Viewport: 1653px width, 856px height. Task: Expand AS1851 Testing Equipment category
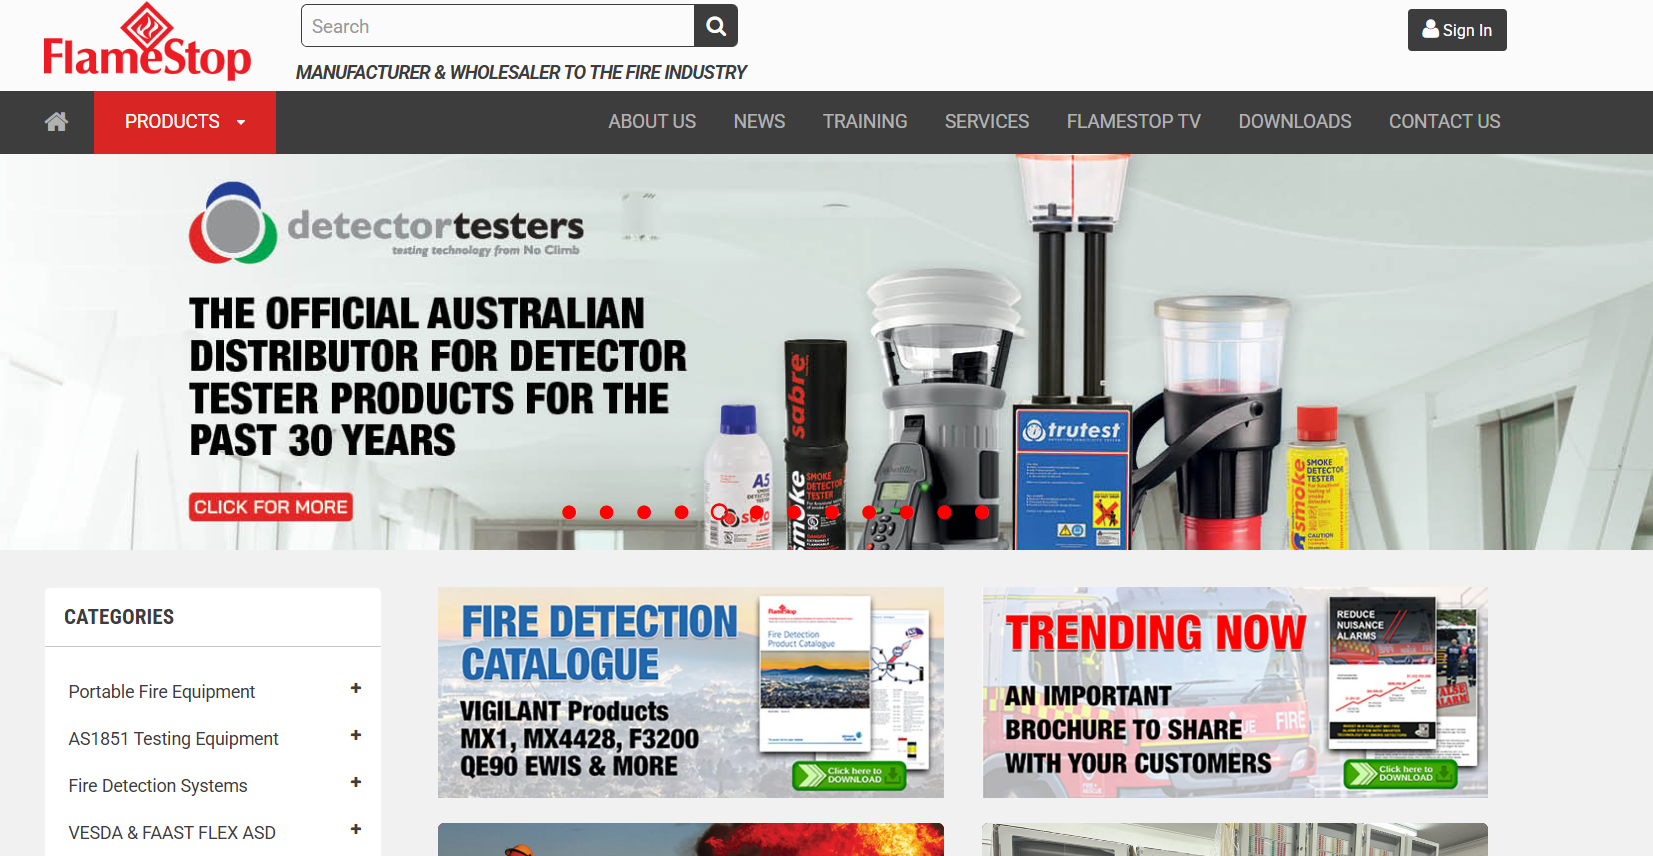pos(356,735)
